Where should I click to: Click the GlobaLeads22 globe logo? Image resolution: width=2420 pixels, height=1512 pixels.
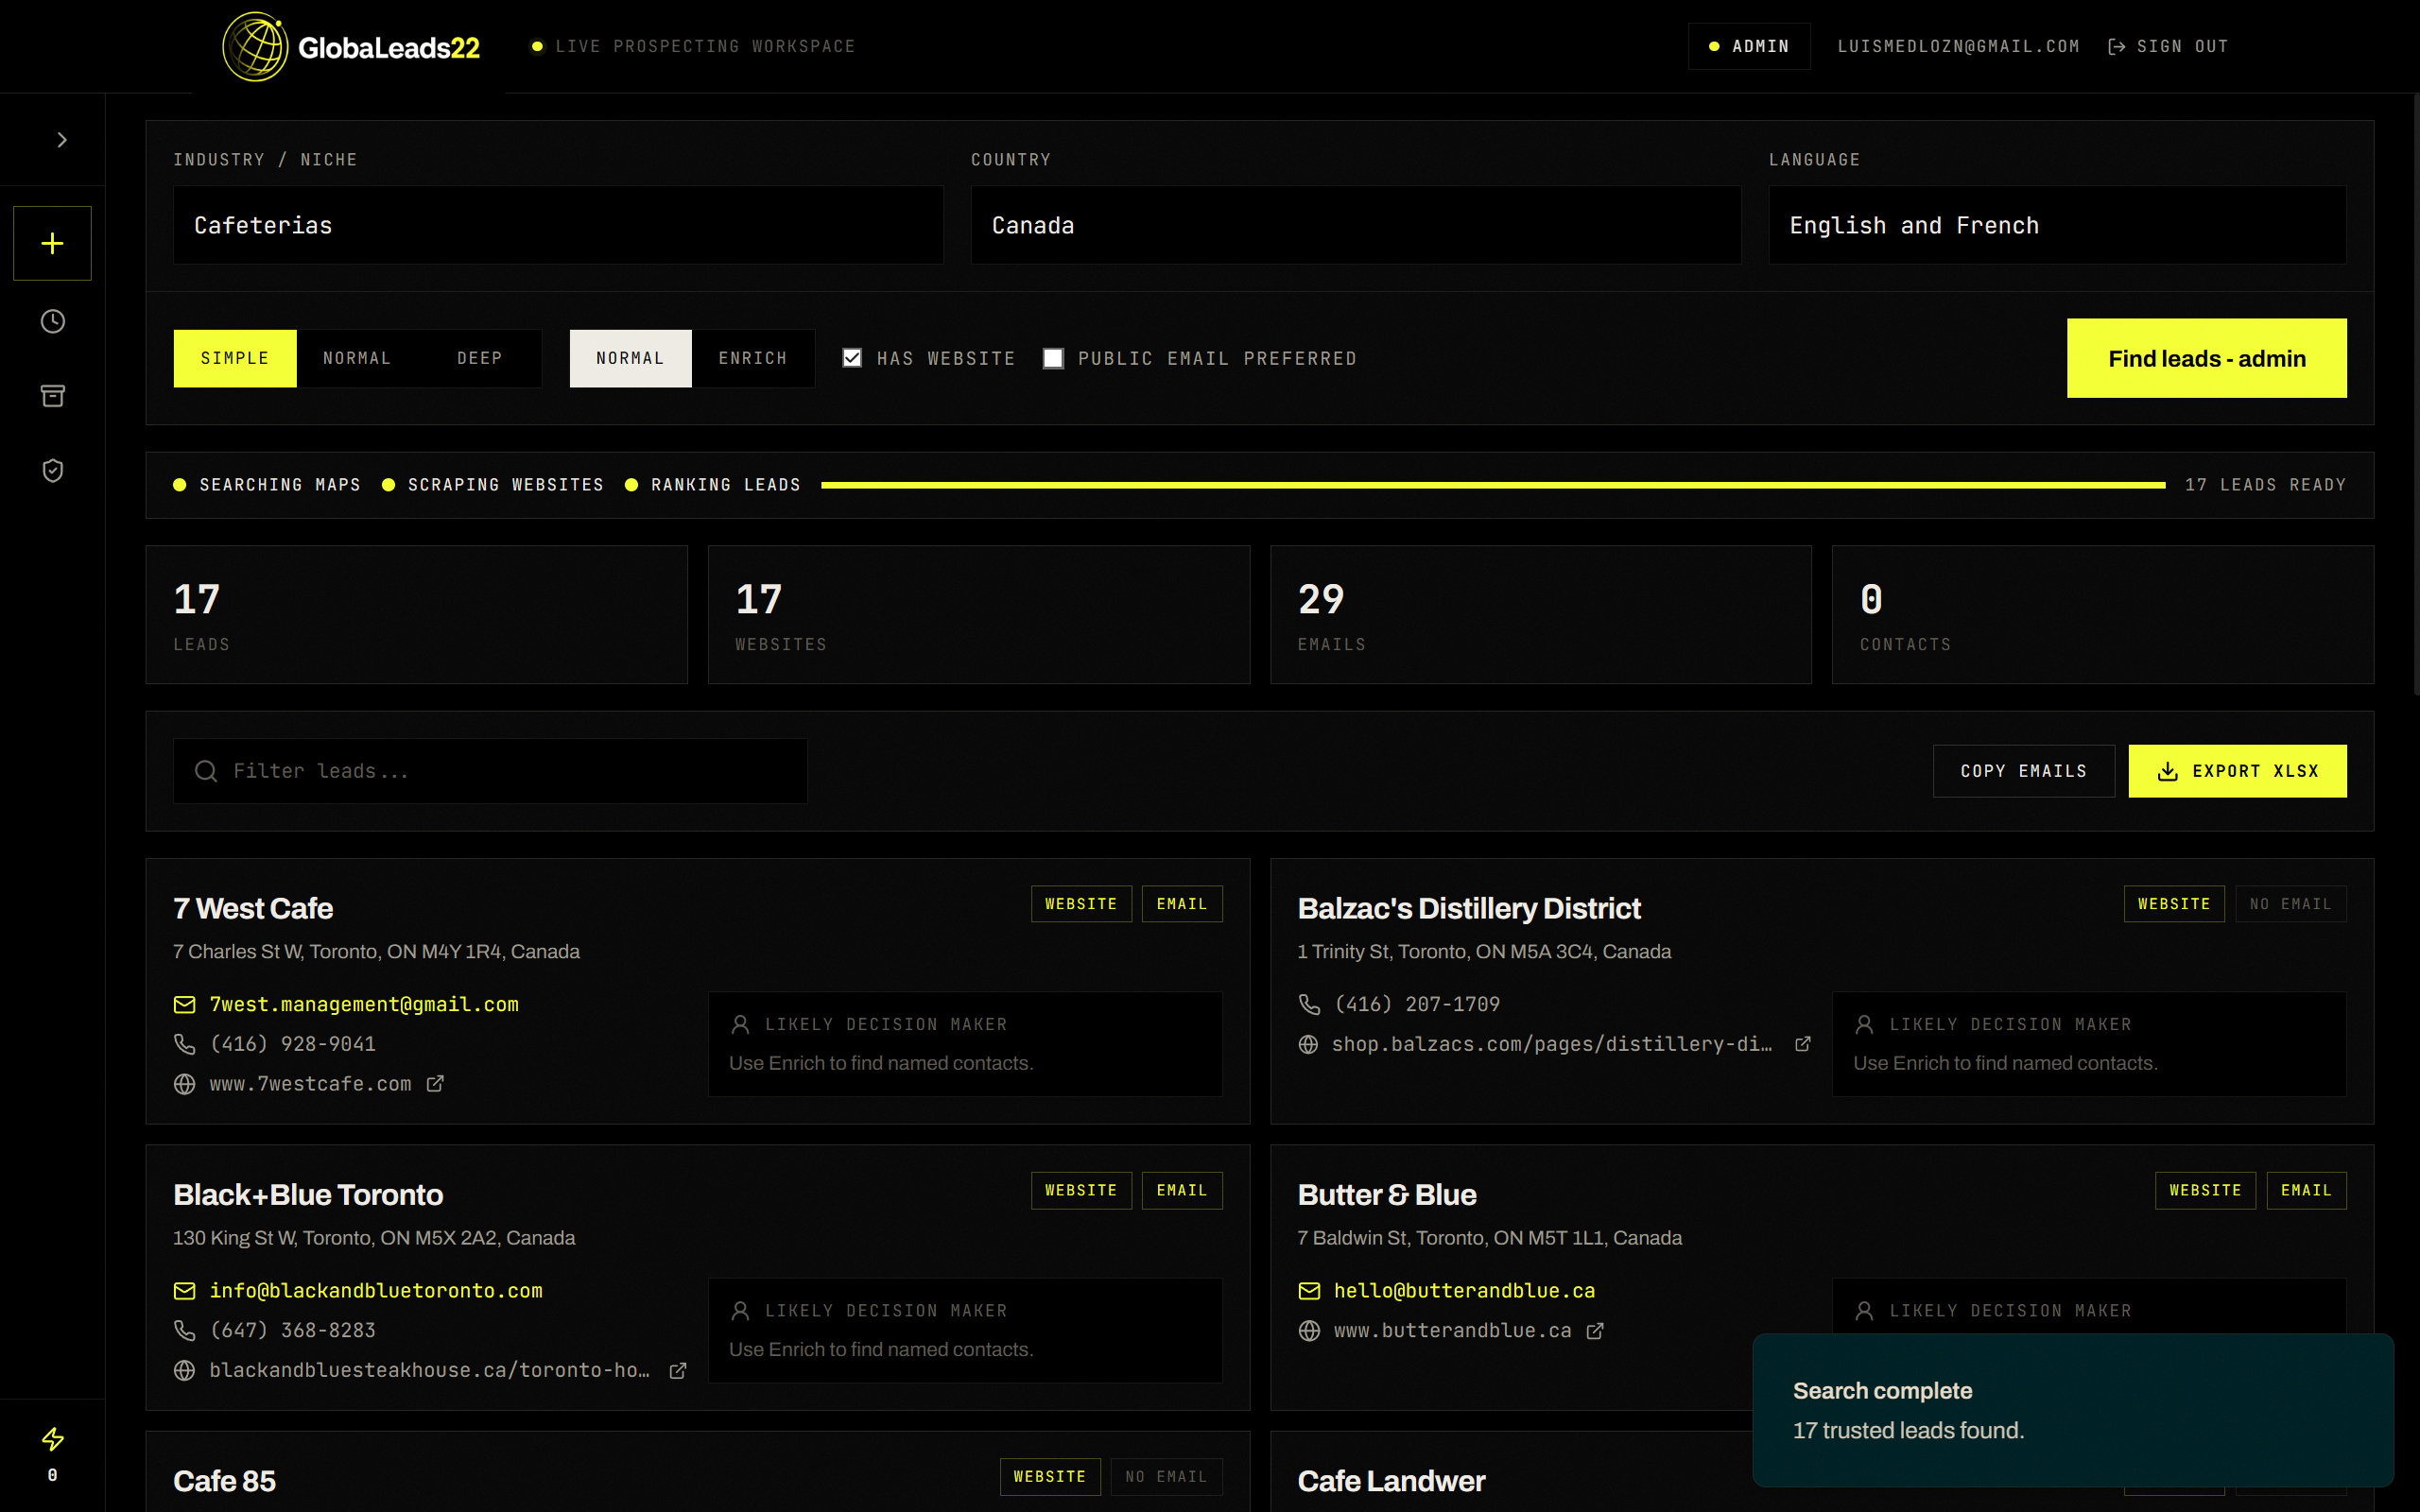tap(255, 46)
